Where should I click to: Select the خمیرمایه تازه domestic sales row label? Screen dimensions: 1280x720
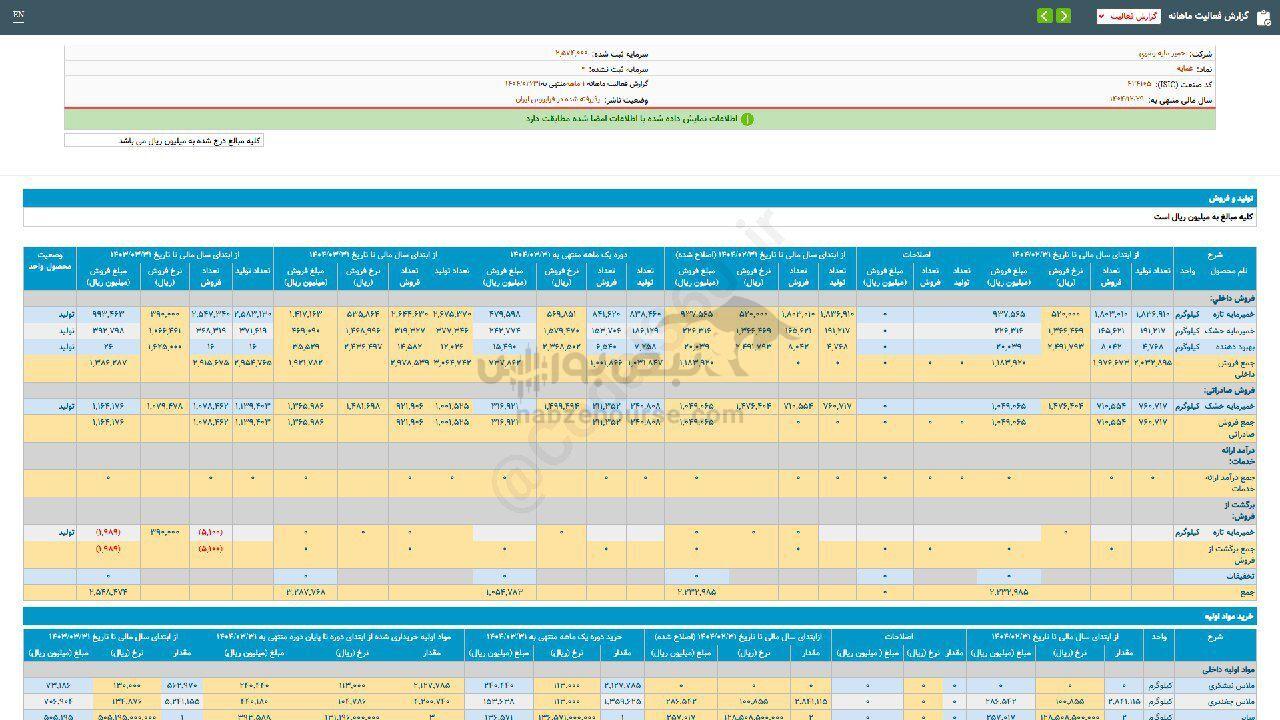click(x=1234, y=314)
